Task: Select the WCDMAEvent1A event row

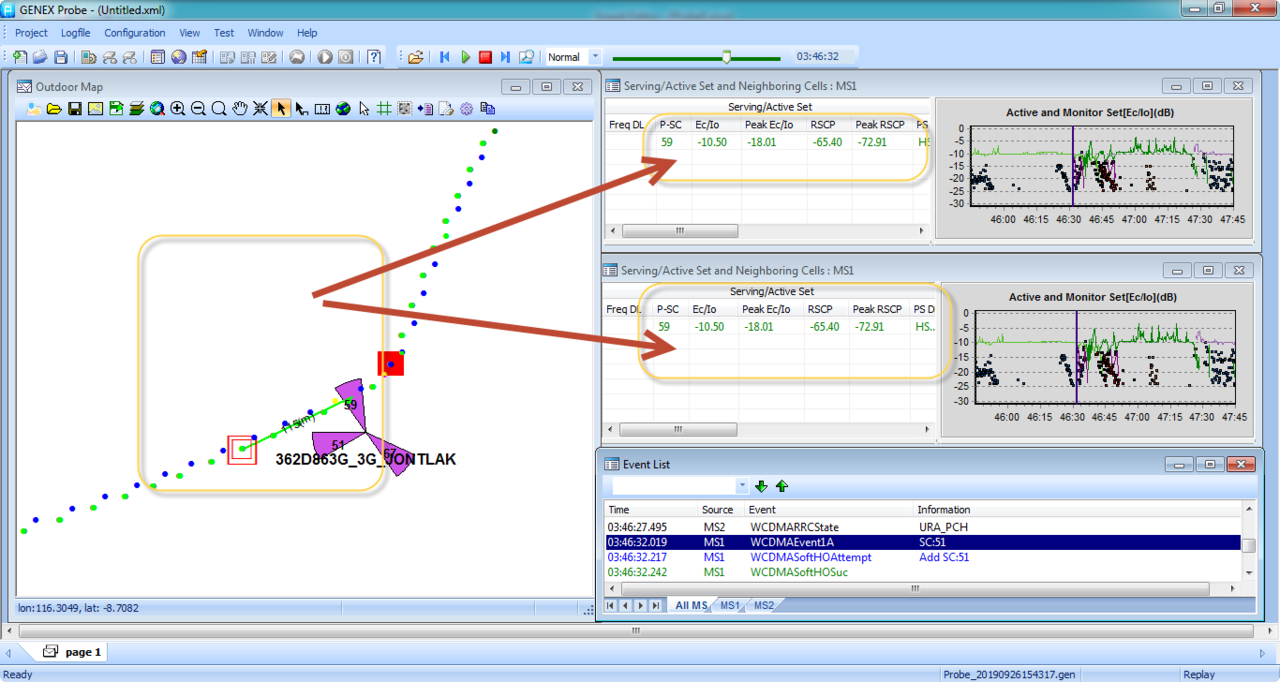Action: click(x=922, y=542)
